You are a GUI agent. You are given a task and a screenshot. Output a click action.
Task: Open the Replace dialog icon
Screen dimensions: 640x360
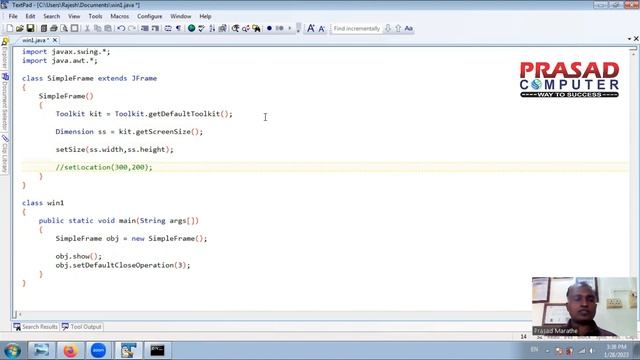click(246, 29)
